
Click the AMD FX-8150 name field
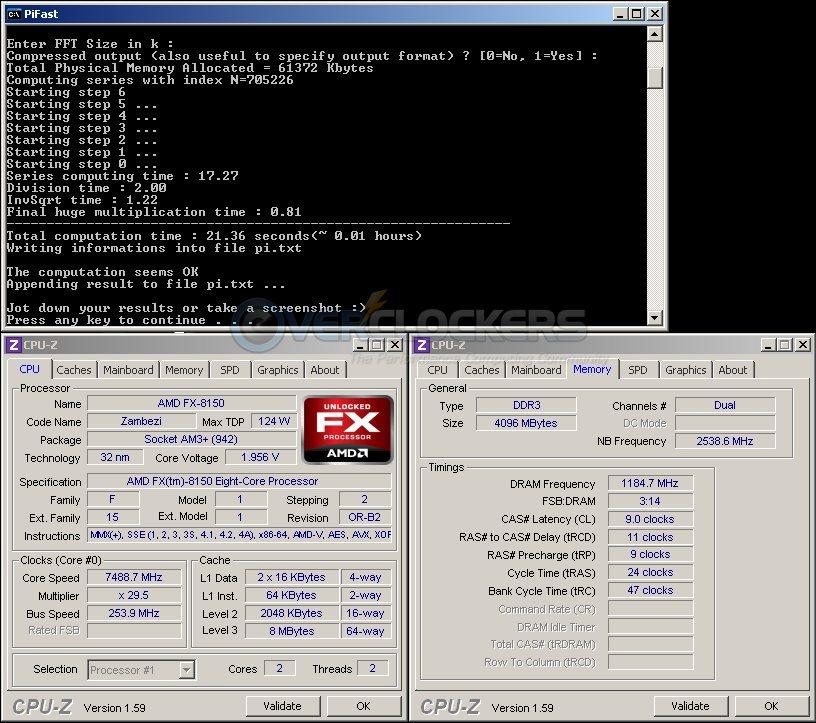191,403
